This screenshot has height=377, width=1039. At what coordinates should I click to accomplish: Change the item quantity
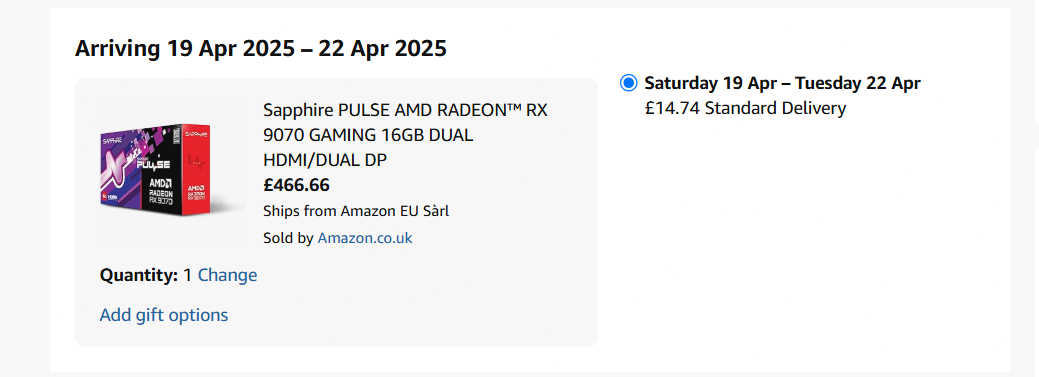pos(227,275)
